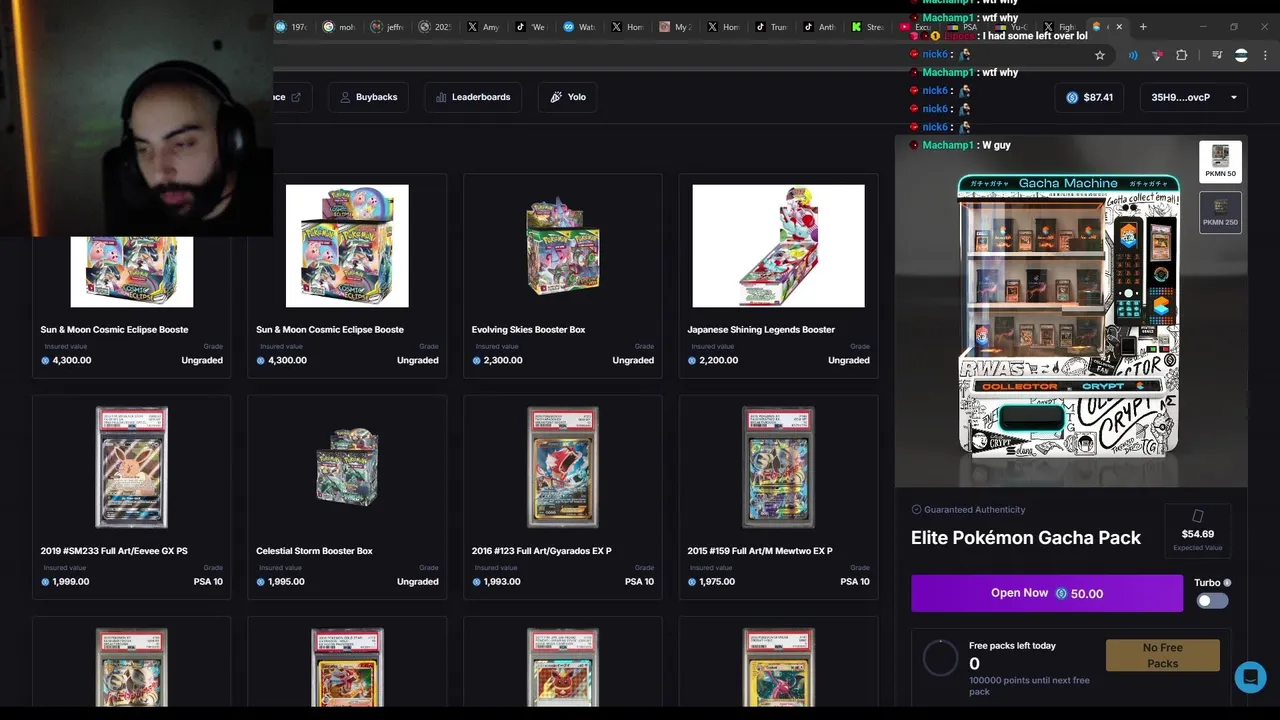1280x720 pixels.
Task: Click the Turbo info icon
Action: 1227,583
